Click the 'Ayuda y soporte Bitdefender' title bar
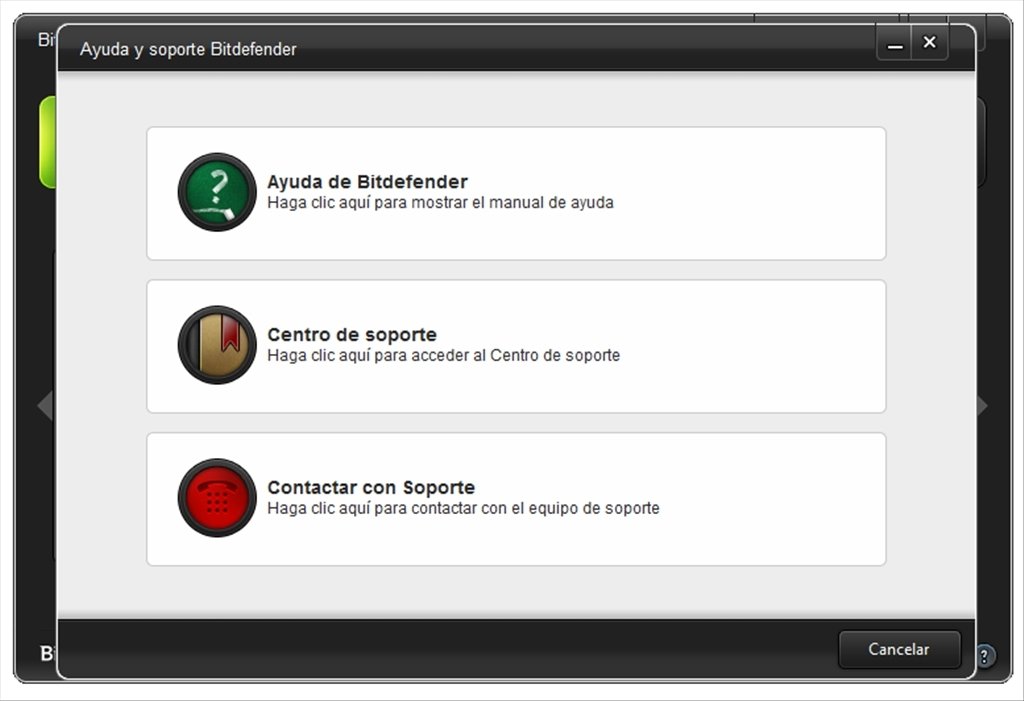This screenshot has height=701, width=1024. (x=457, y=48)
